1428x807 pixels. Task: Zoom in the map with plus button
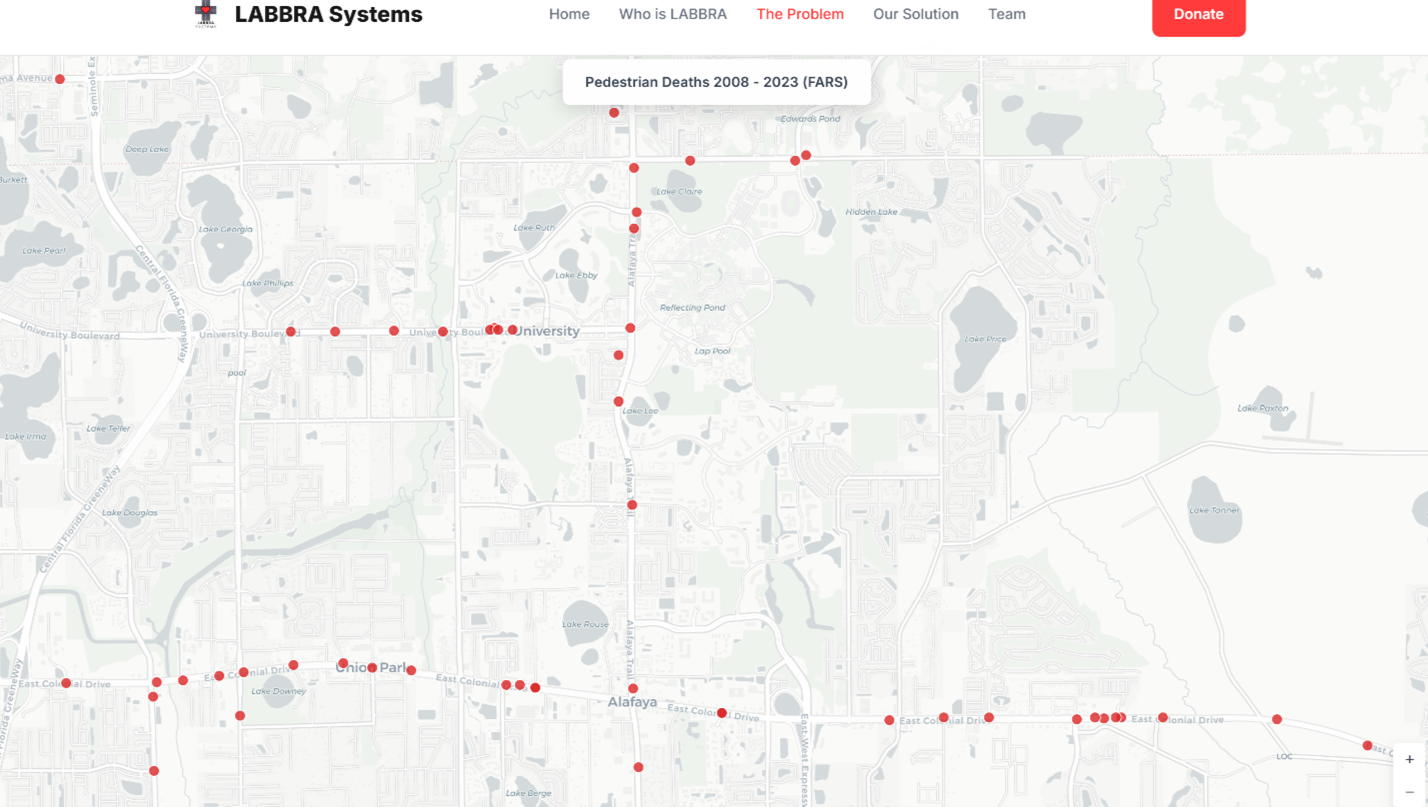1409,760
